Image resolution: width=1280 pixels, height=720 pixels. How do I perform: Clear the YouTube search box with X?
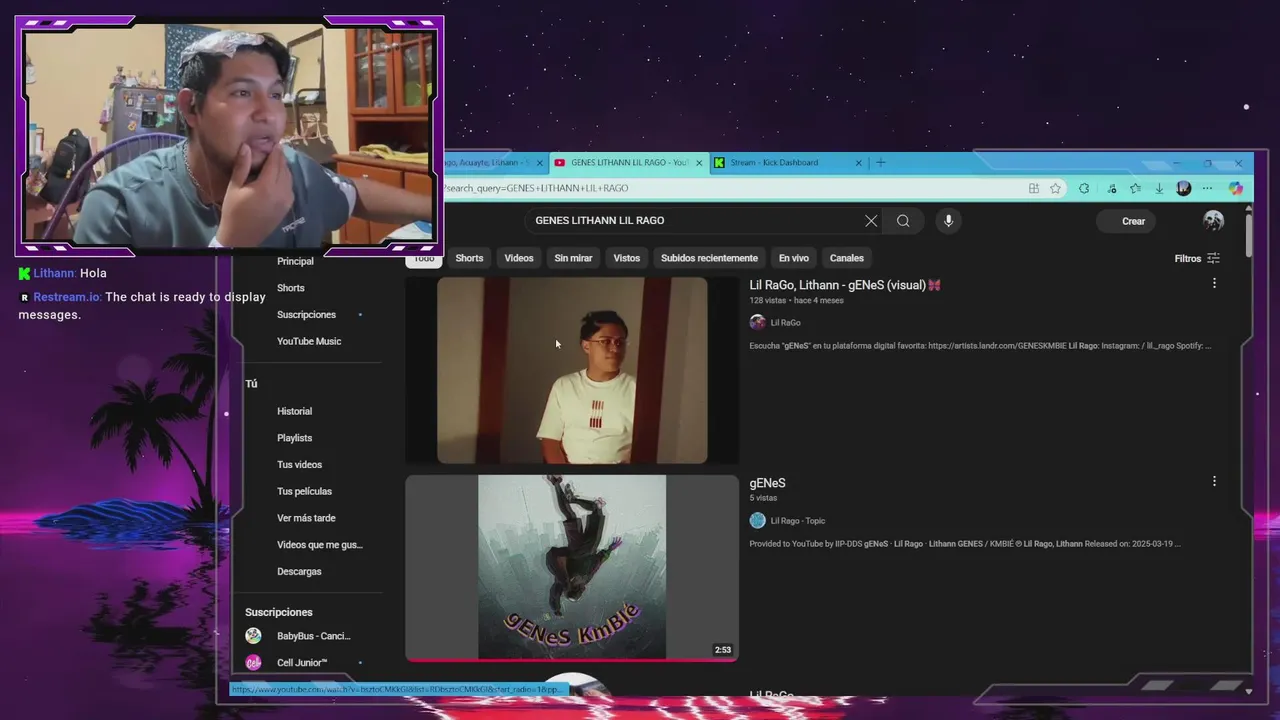click(871, 221)
